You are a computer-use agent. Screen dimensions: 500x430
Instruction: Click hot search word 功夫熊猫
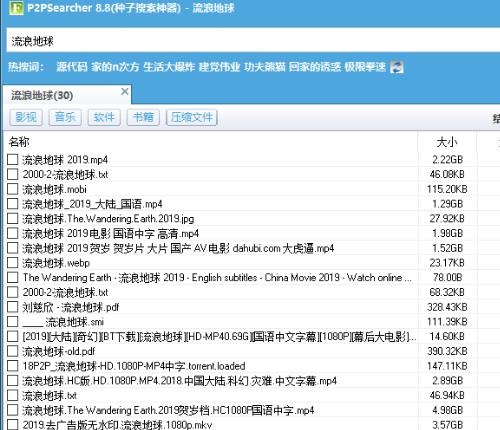coord(265,67)
